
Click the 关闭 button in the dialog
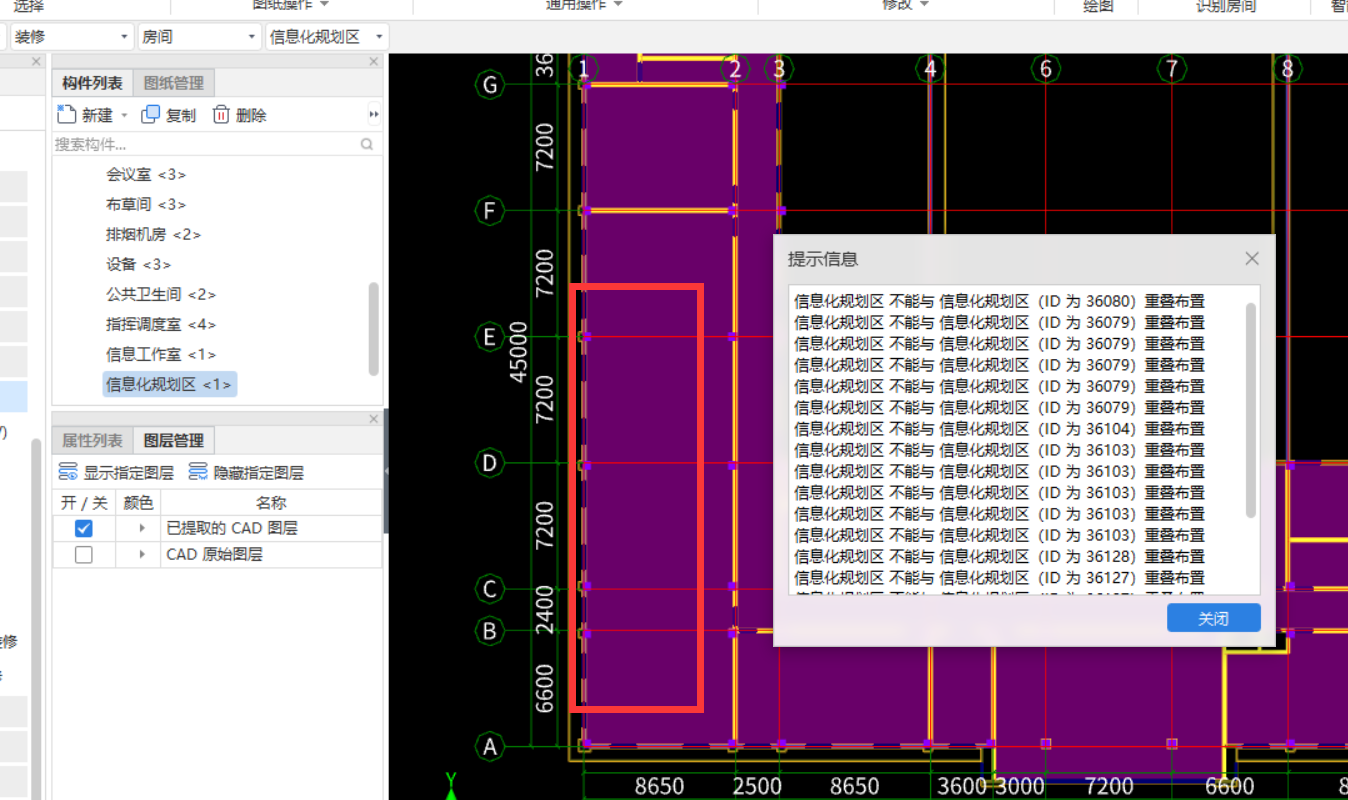click(x=1213, y=618)
